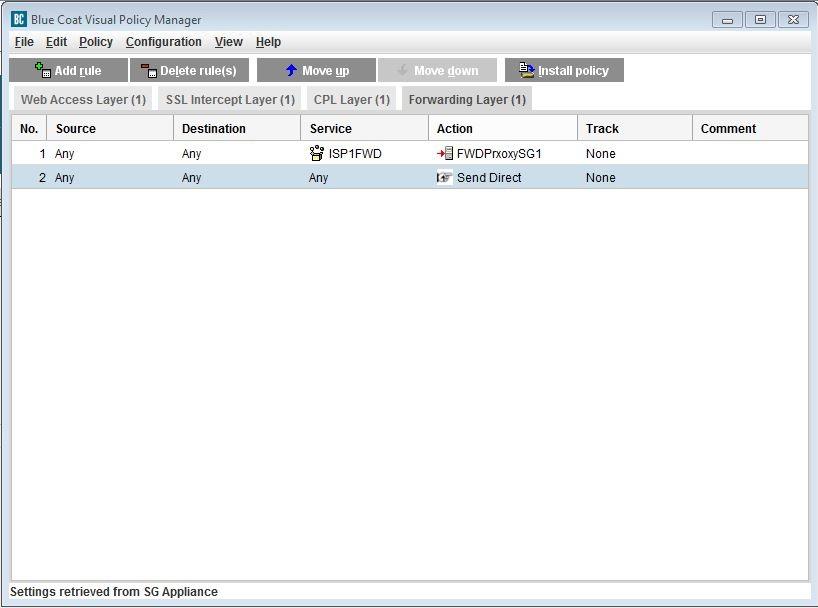This screenshot has height=608, width=818.
Task: Click the Blue Coat BC logo icon
Action: [x=19, y=19]
